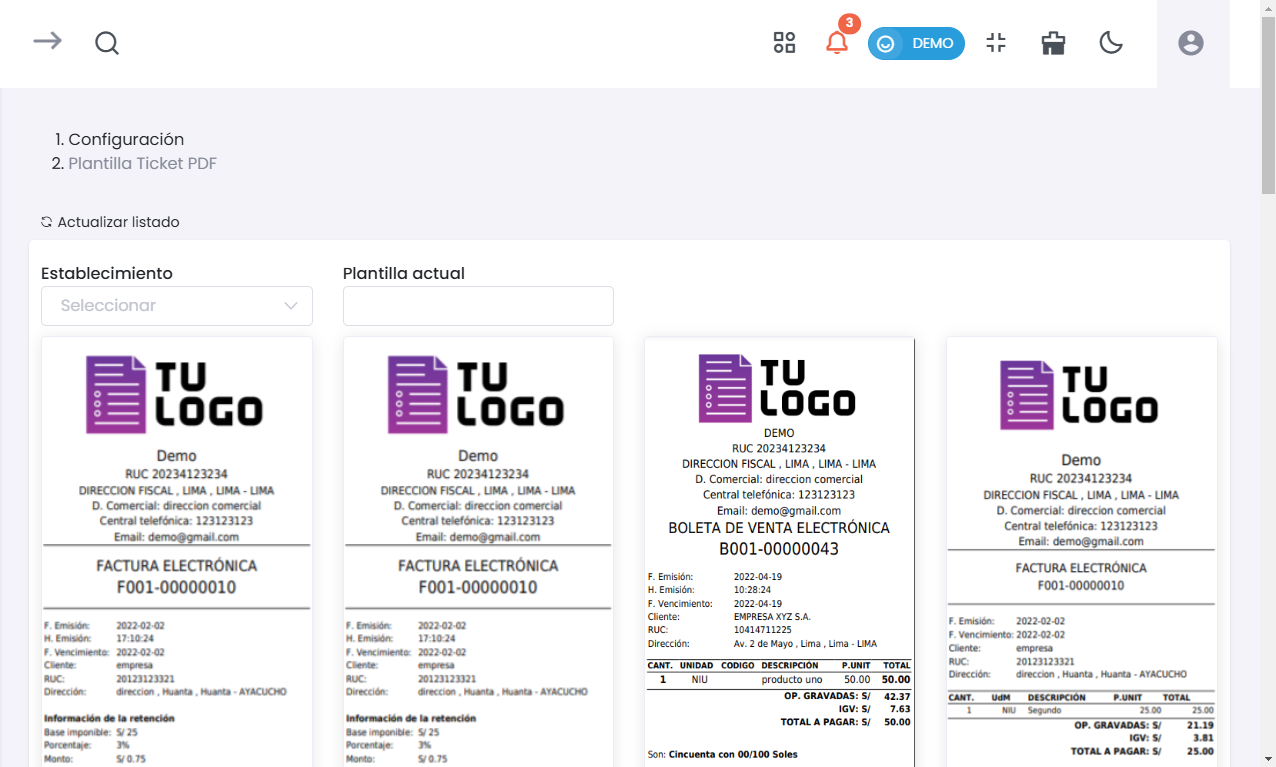Open the search magnifier icon
The image size is (1276, 767).
tap(107, 43)
